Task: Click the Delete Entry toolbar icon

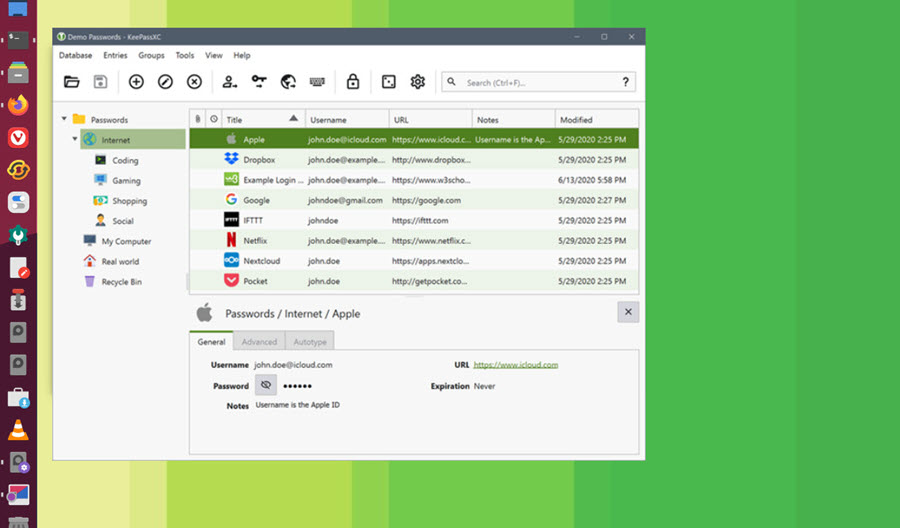Action: 195,82
